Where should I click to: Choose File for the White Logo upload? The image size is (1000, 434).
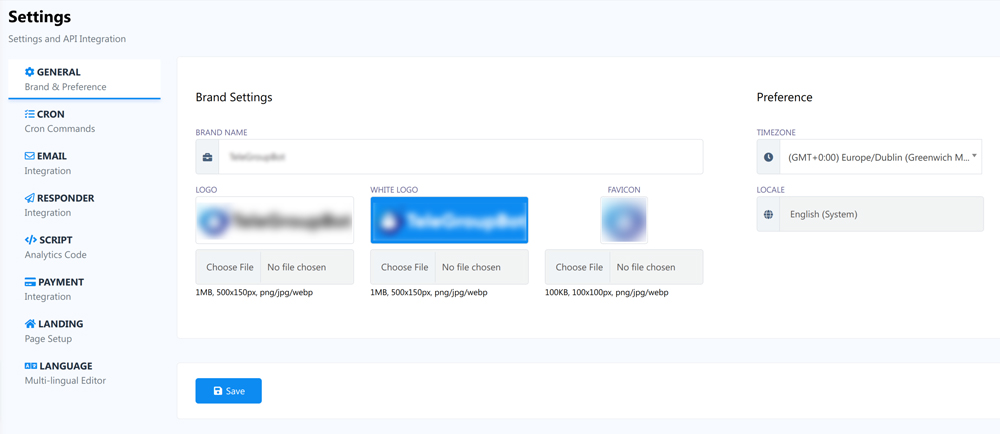point(404,267)
